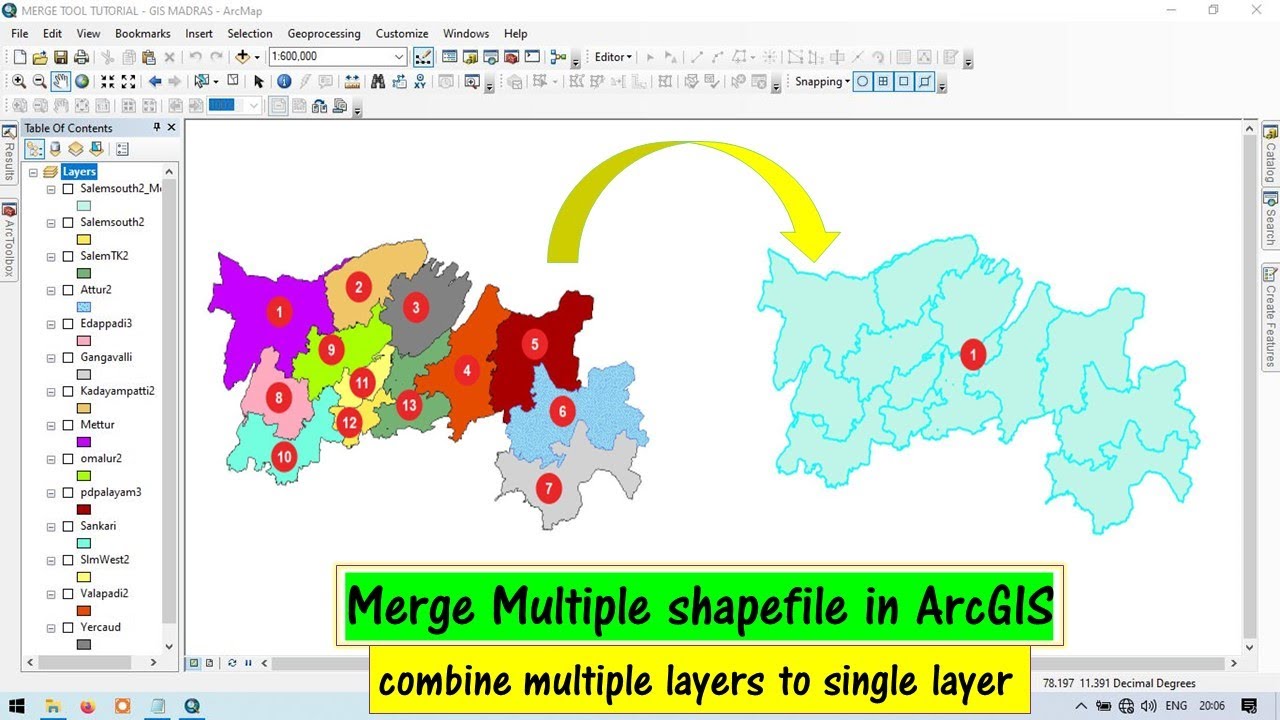Collapse the Valapadi2 layer legend
Image resolution: width=1280 pixels, height=720 pixels.
tap(51, 593)
